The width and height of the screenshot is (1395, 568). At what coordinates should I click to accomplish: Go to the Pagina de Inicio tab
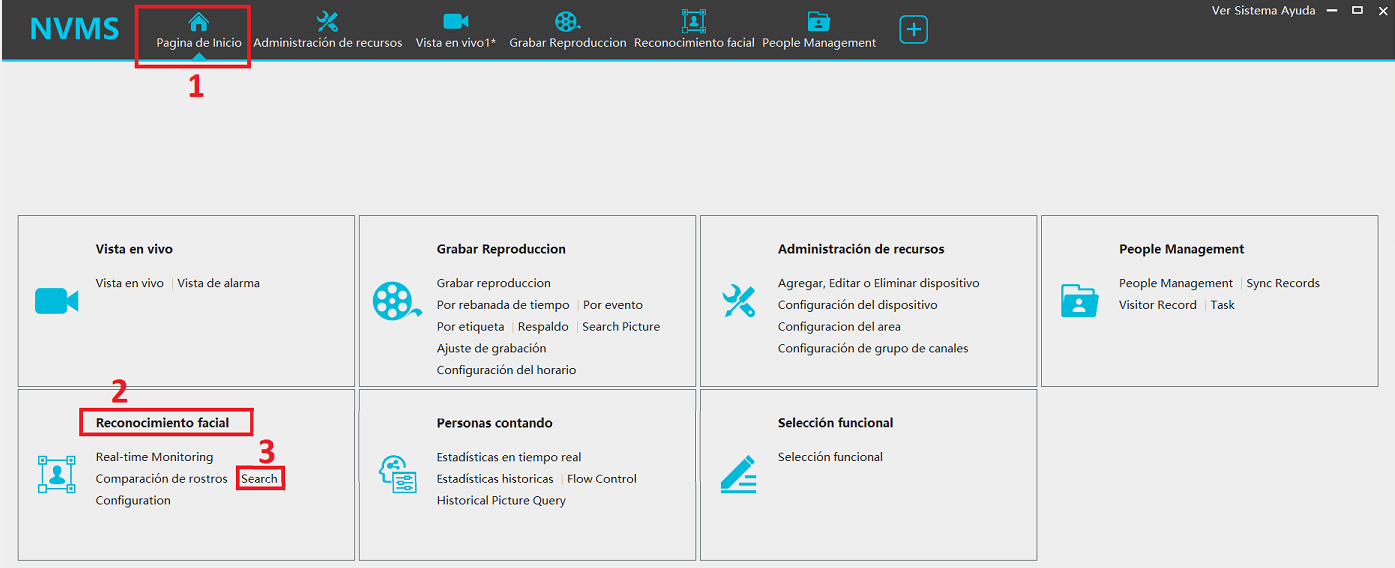coord(198,31)
